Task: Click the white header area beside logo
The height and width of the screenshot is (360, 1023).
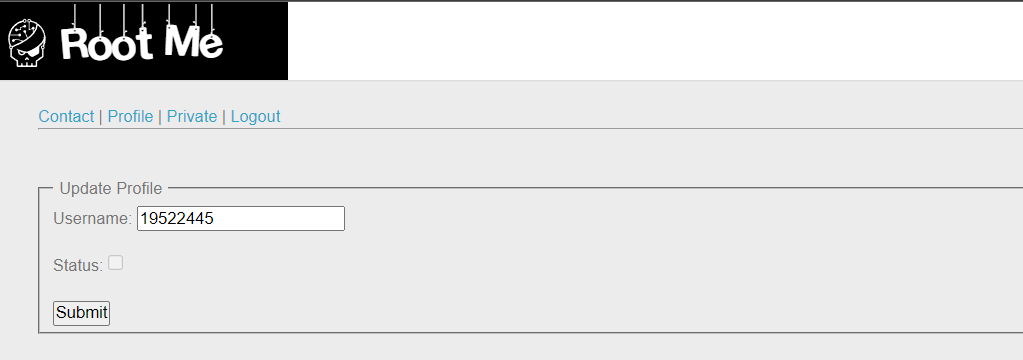Action: (655, 41)
